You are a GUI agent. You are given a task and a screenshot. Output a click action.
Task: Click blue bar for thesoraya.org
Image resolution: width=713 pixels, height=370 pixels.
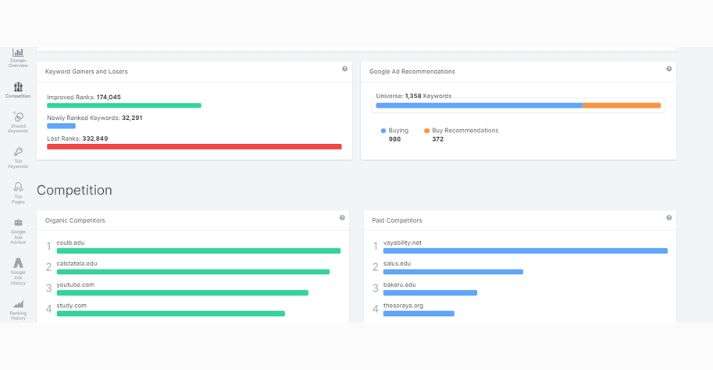pos(419,314)
